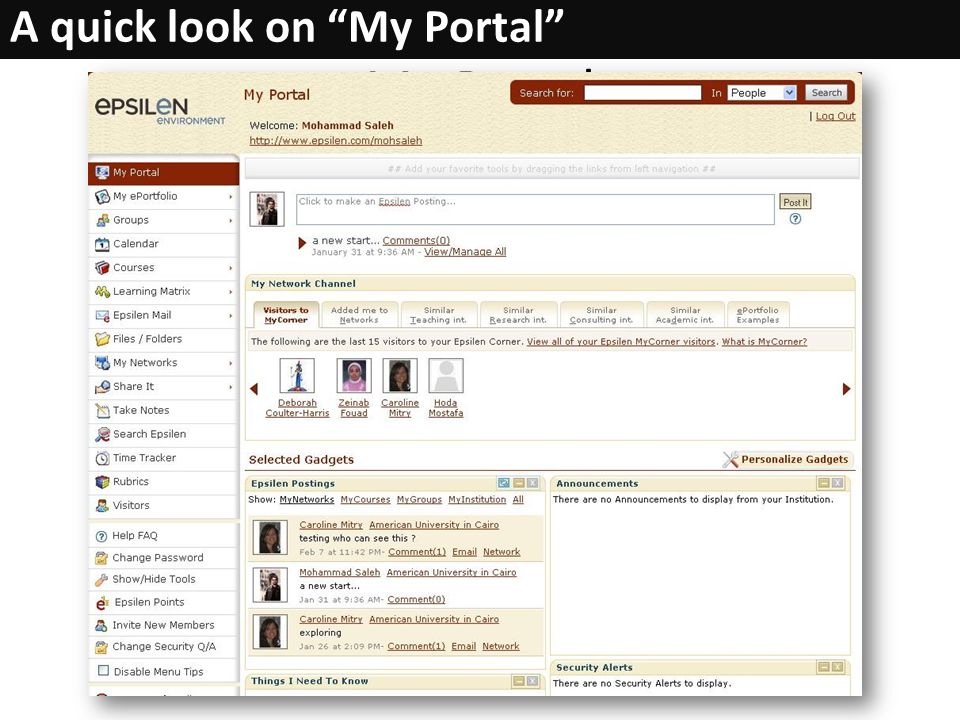Click the Groups people icon
Viewport: 960px width, 720px height.
pyautogui.click(x=102, y=220)
